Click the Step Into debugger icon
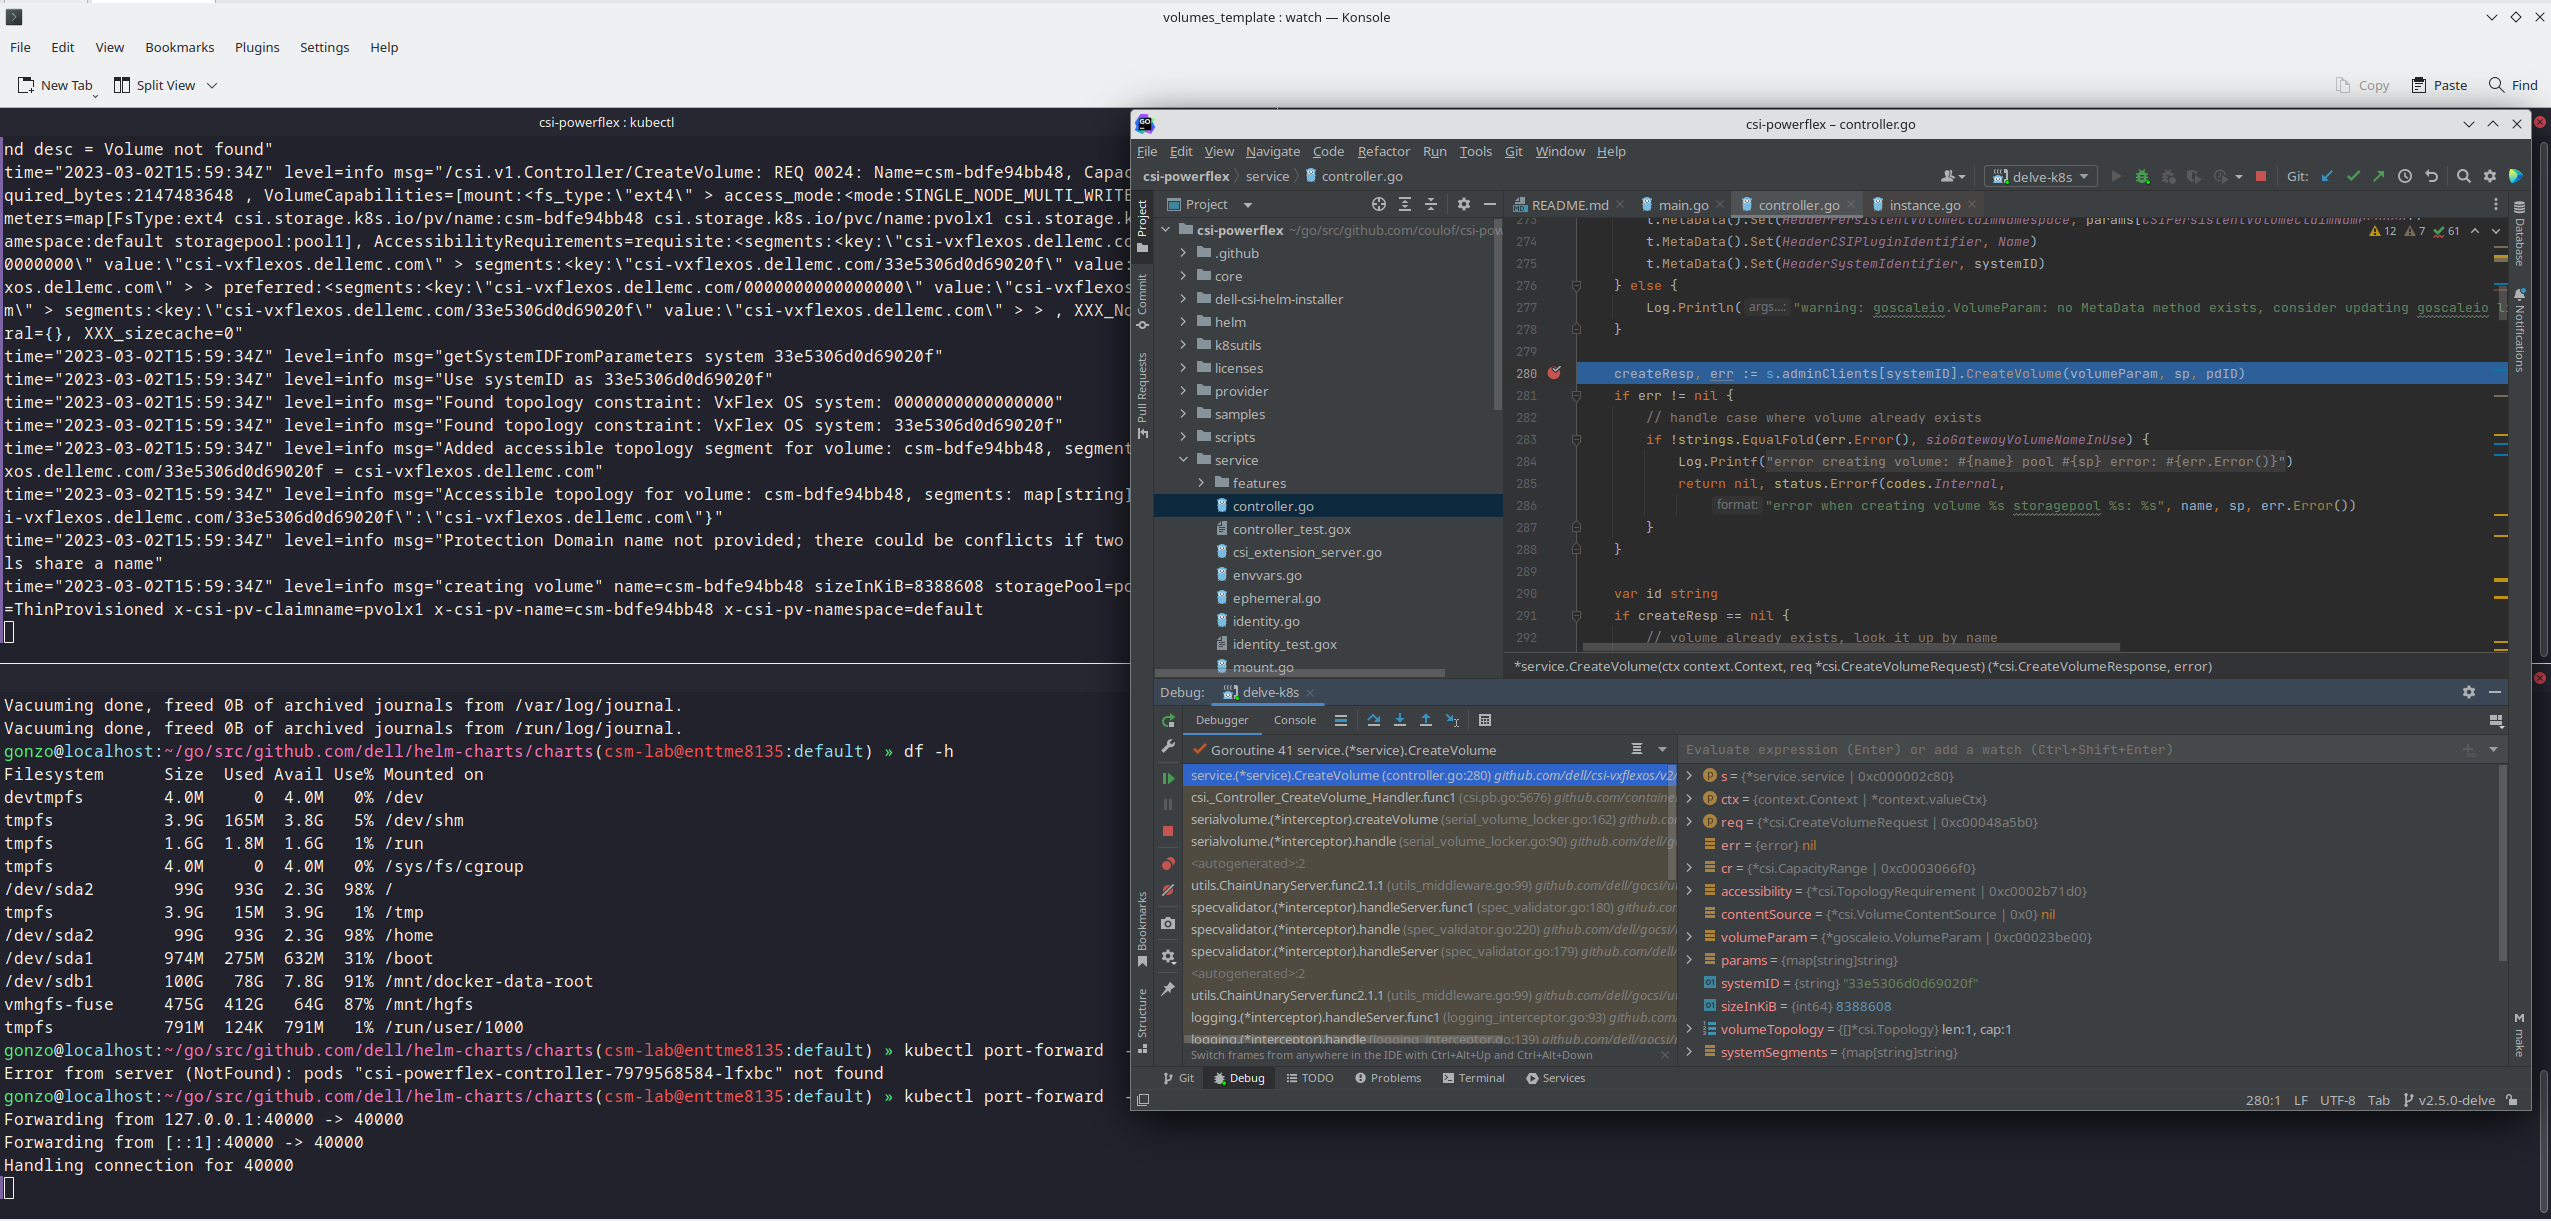This screenshot has width=2551, height=1221. [1399, 720]
